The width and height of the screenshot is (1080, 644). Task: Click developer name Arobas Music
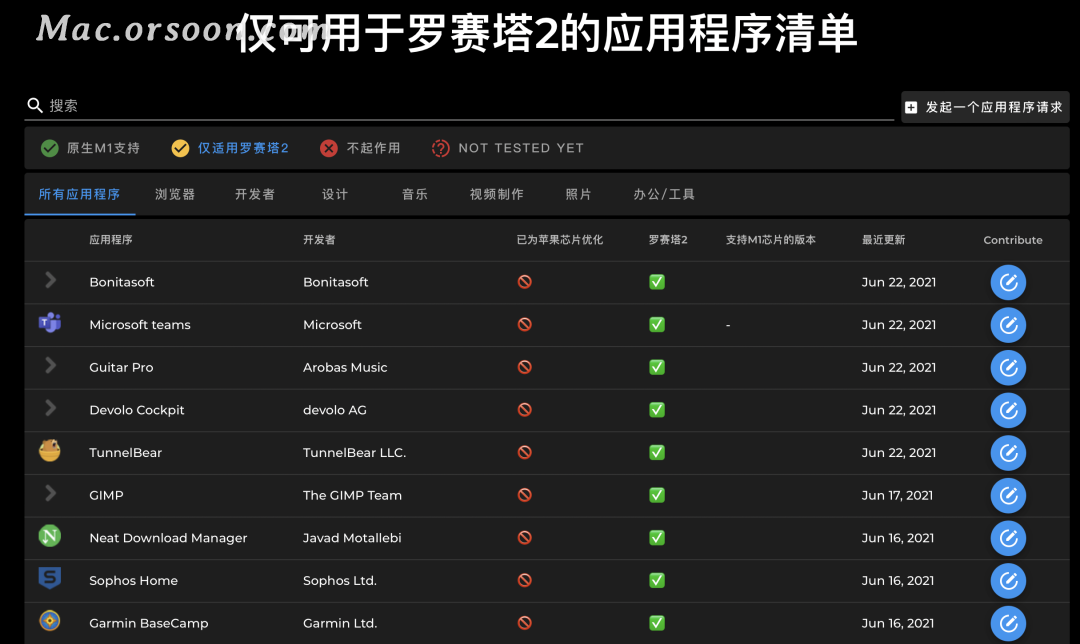(x=345, y=367)
